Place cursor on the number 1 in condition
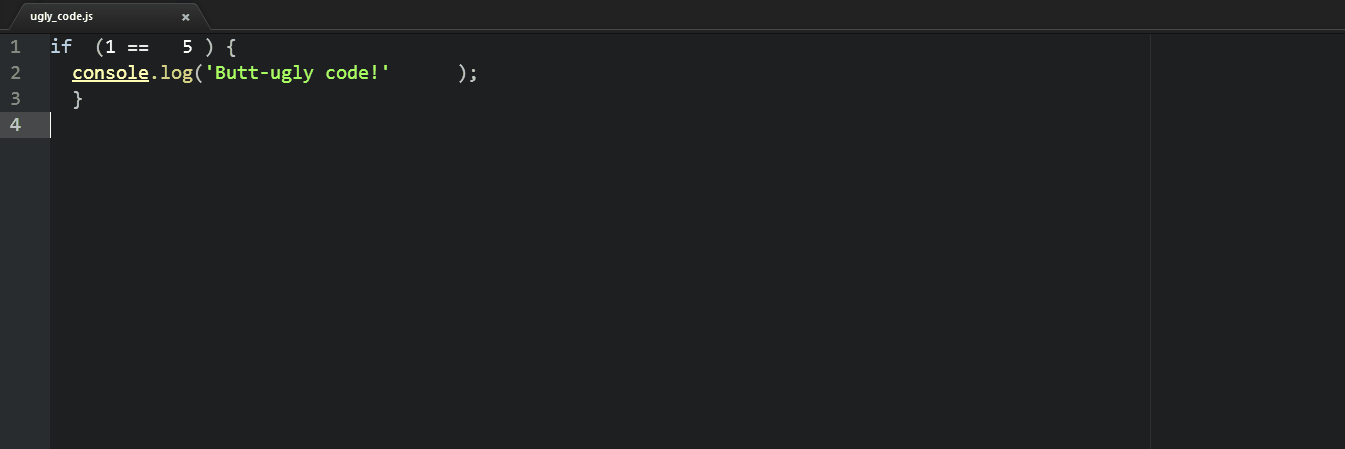The height and width of the screenshot is (449, 1345). coord(110,47)
